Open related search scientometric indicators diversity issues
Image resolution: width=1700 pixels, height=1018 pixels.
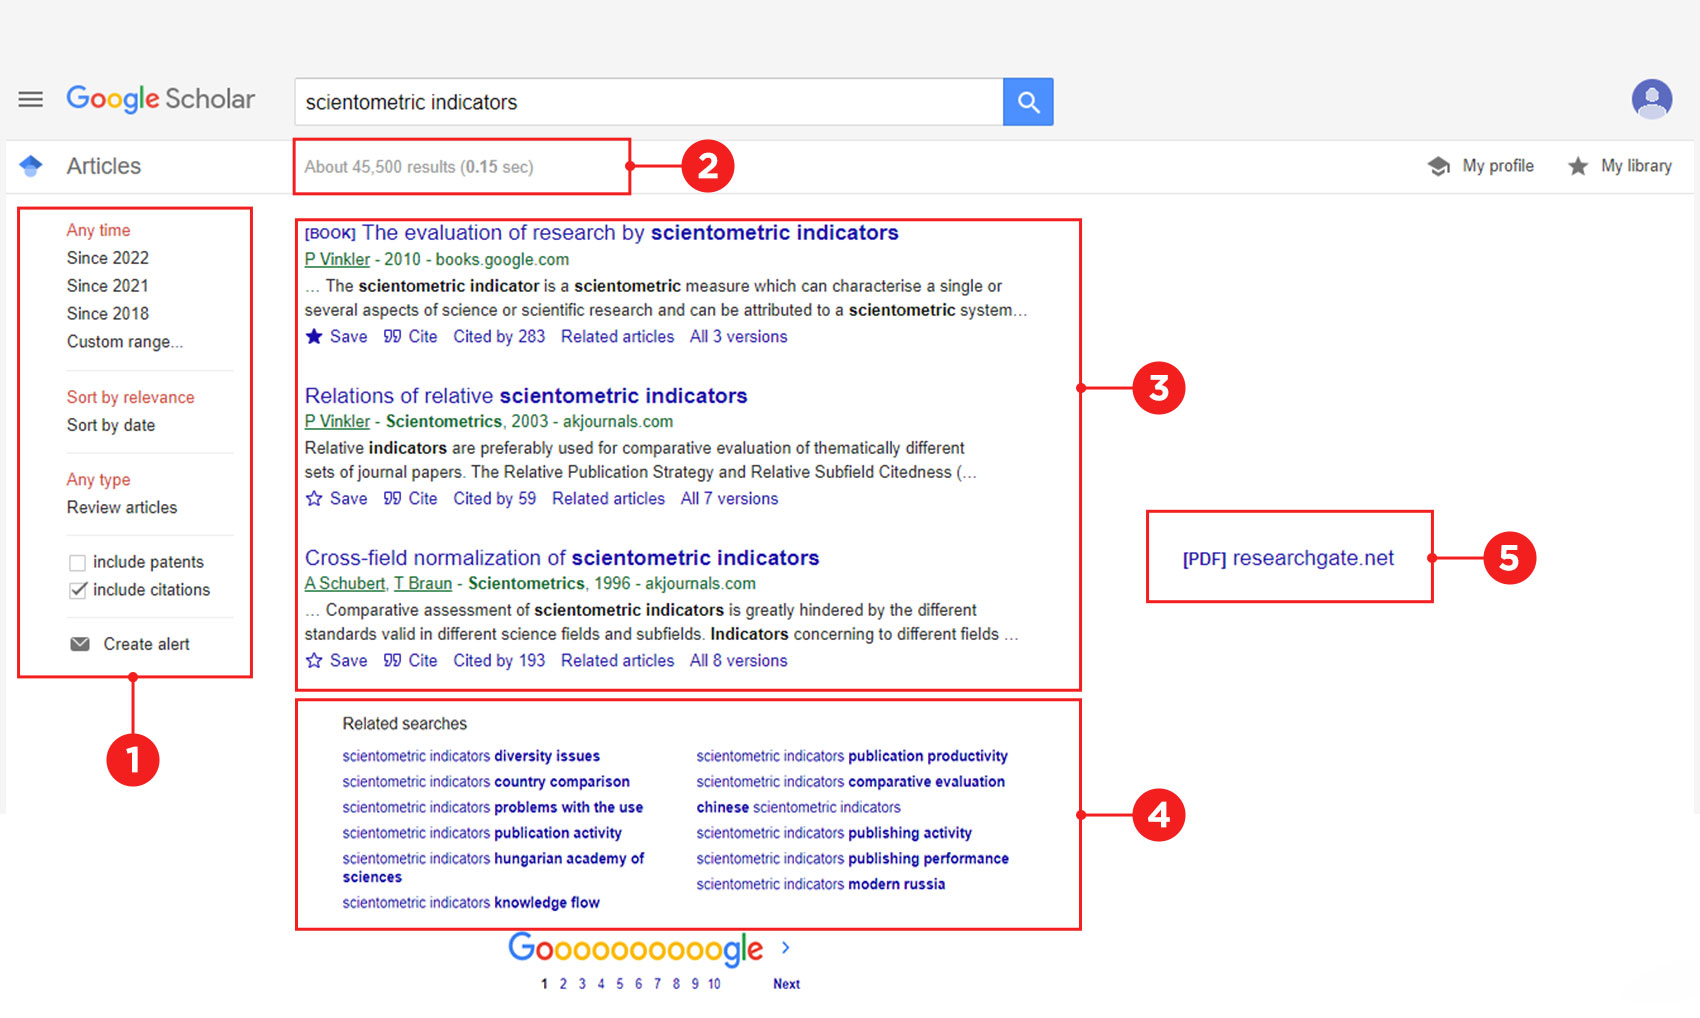point(470,755)
